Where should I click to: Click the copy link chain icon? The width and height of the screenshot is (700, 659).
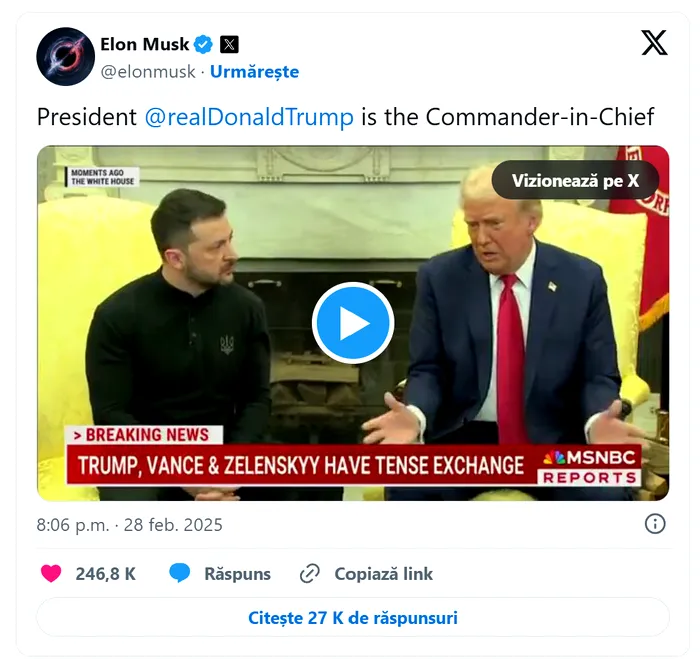309,574
